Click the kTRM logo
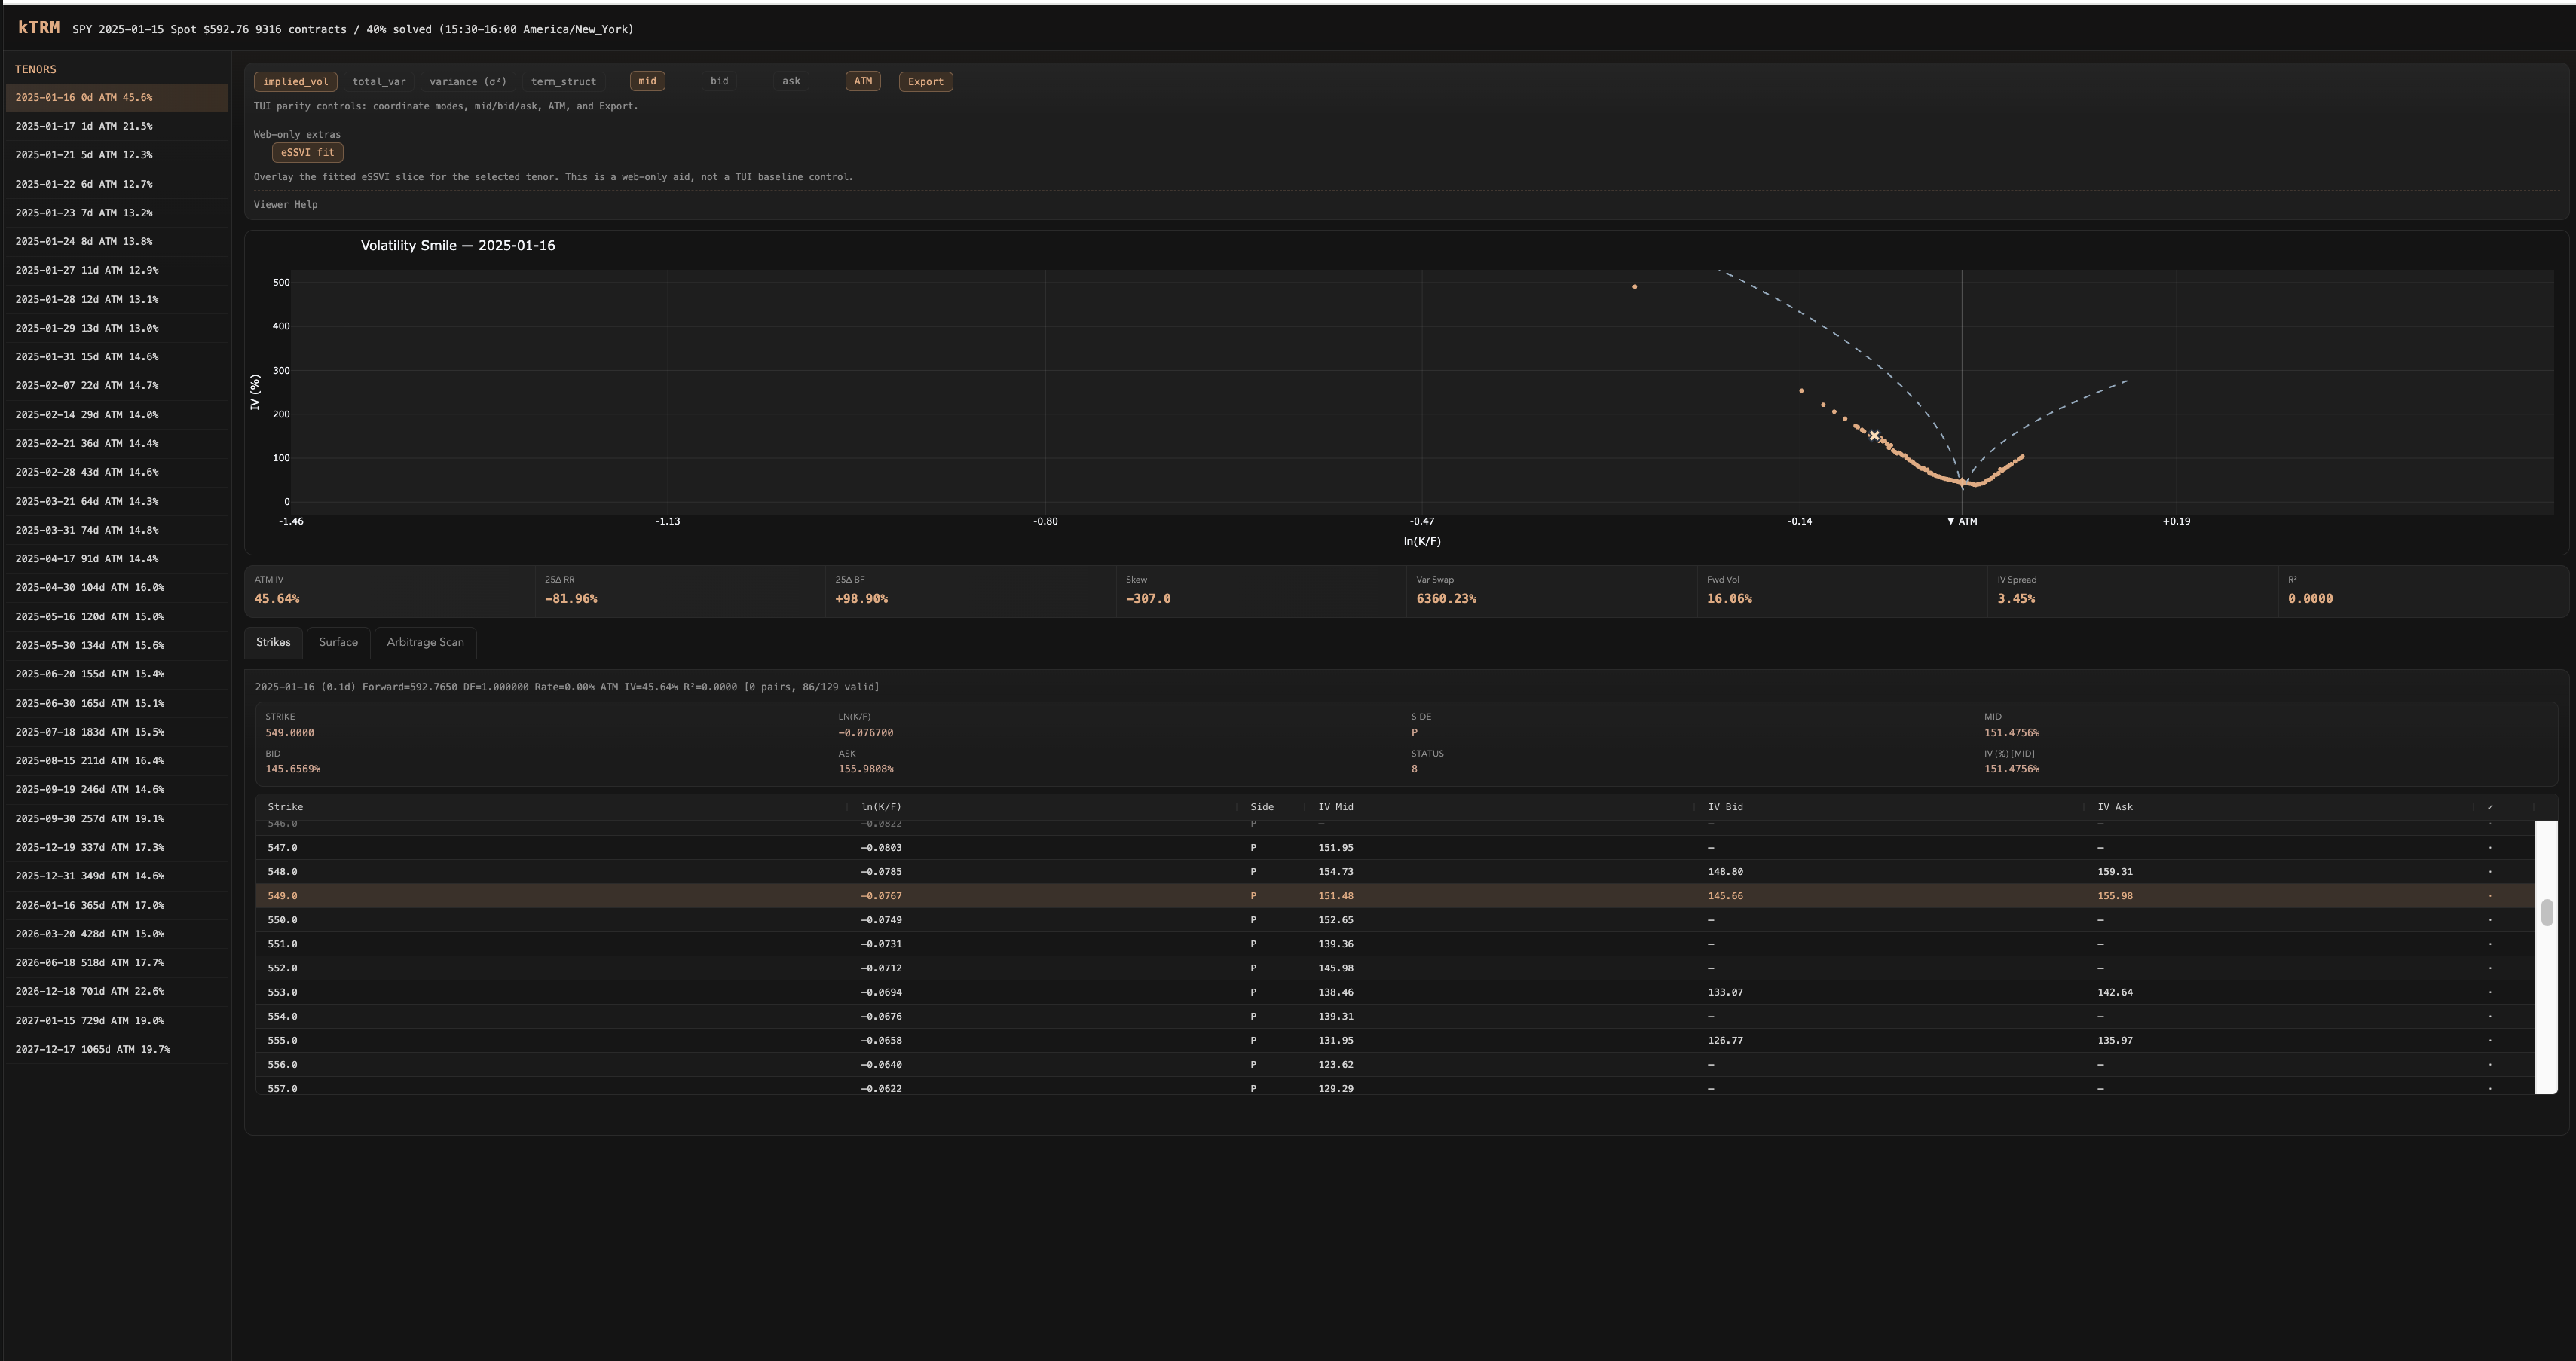Image resolution: width=2576 pixels, height=1361 pixels. pyautogui.click(x=39, y=28)
